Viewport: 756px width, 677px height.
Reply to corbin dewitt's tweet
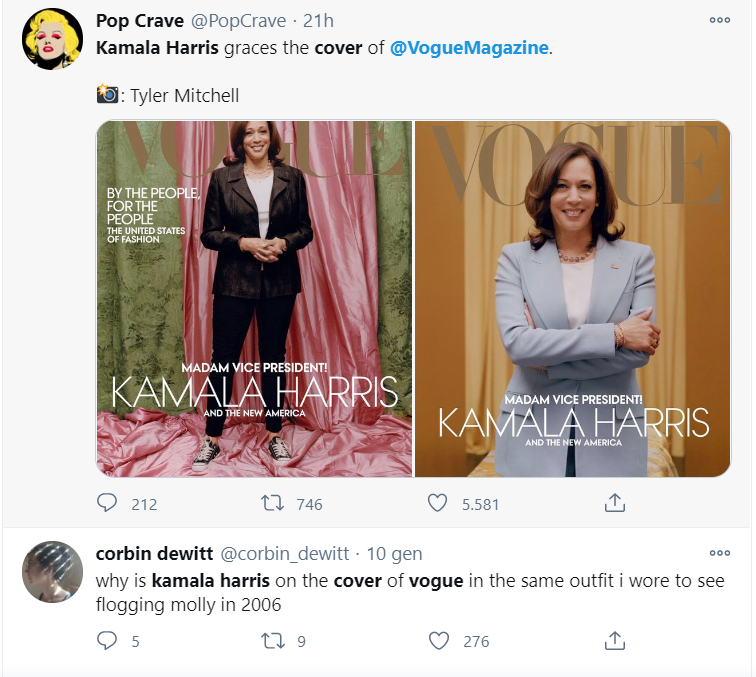(x=108, y=640)
